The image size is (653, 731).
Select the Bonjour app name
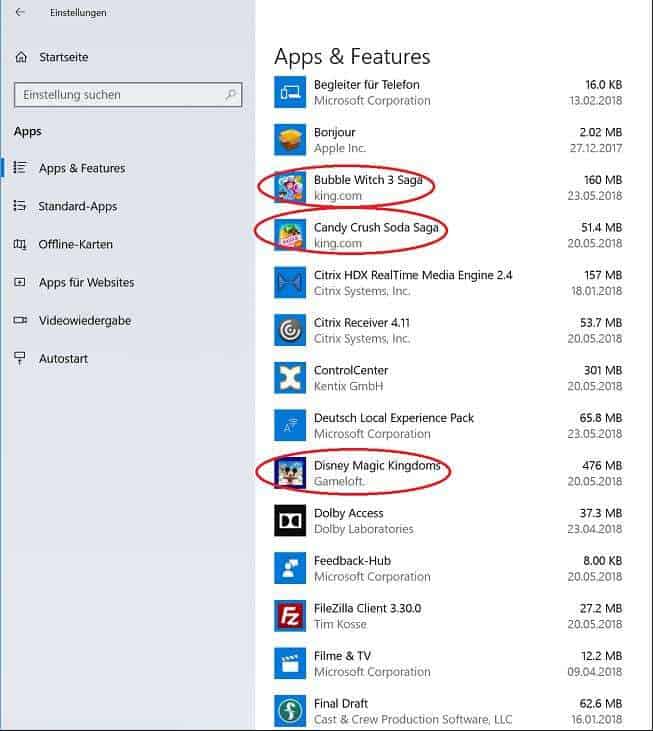pos(335,133)
